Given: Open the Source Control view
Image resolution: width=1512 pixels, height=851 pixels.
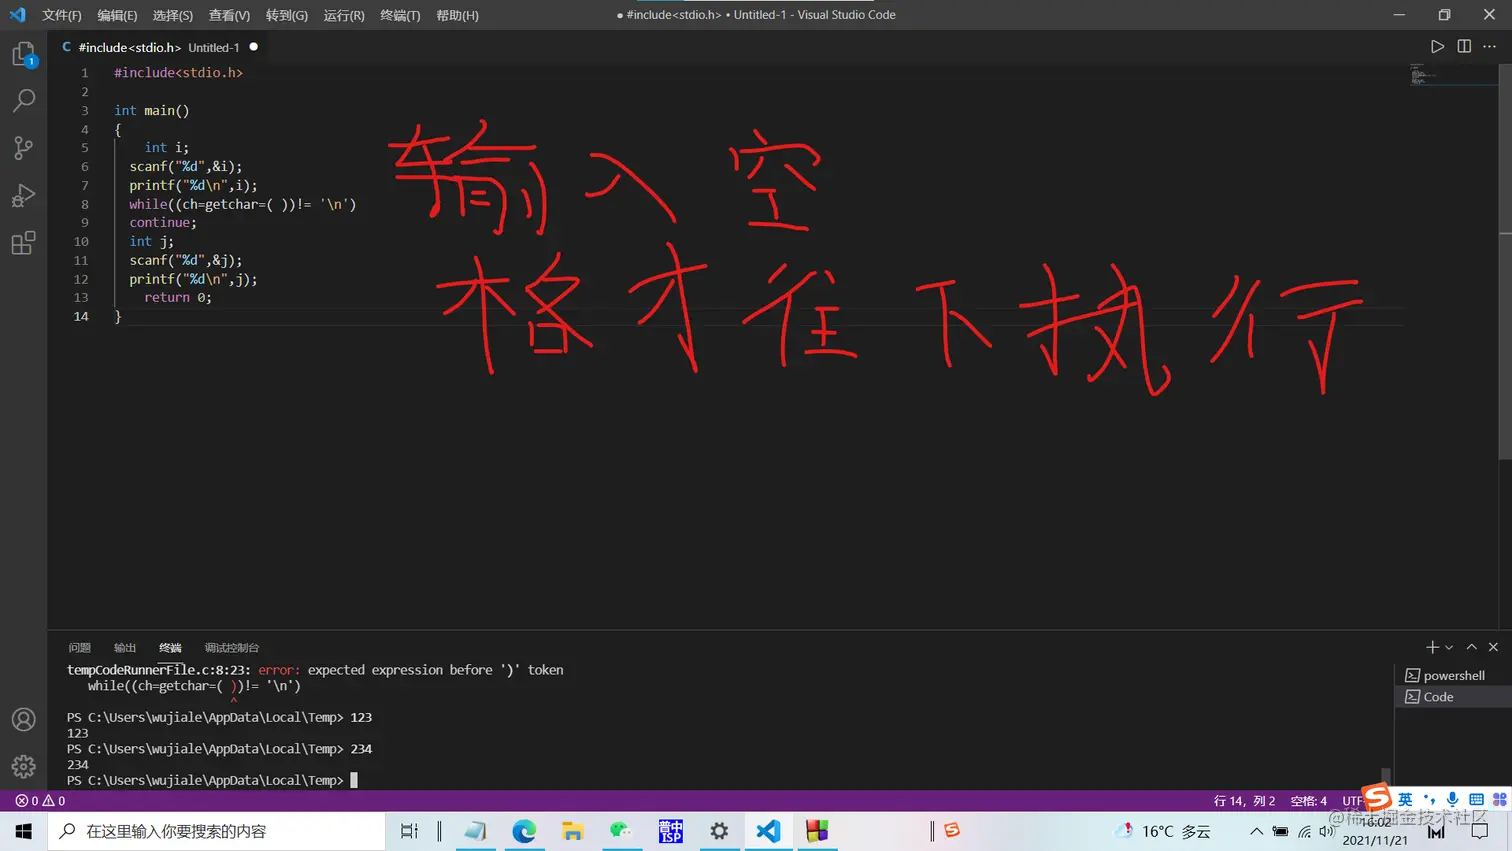Looking at the screenshot, I should pyautogui.click(x=24, y=148).
